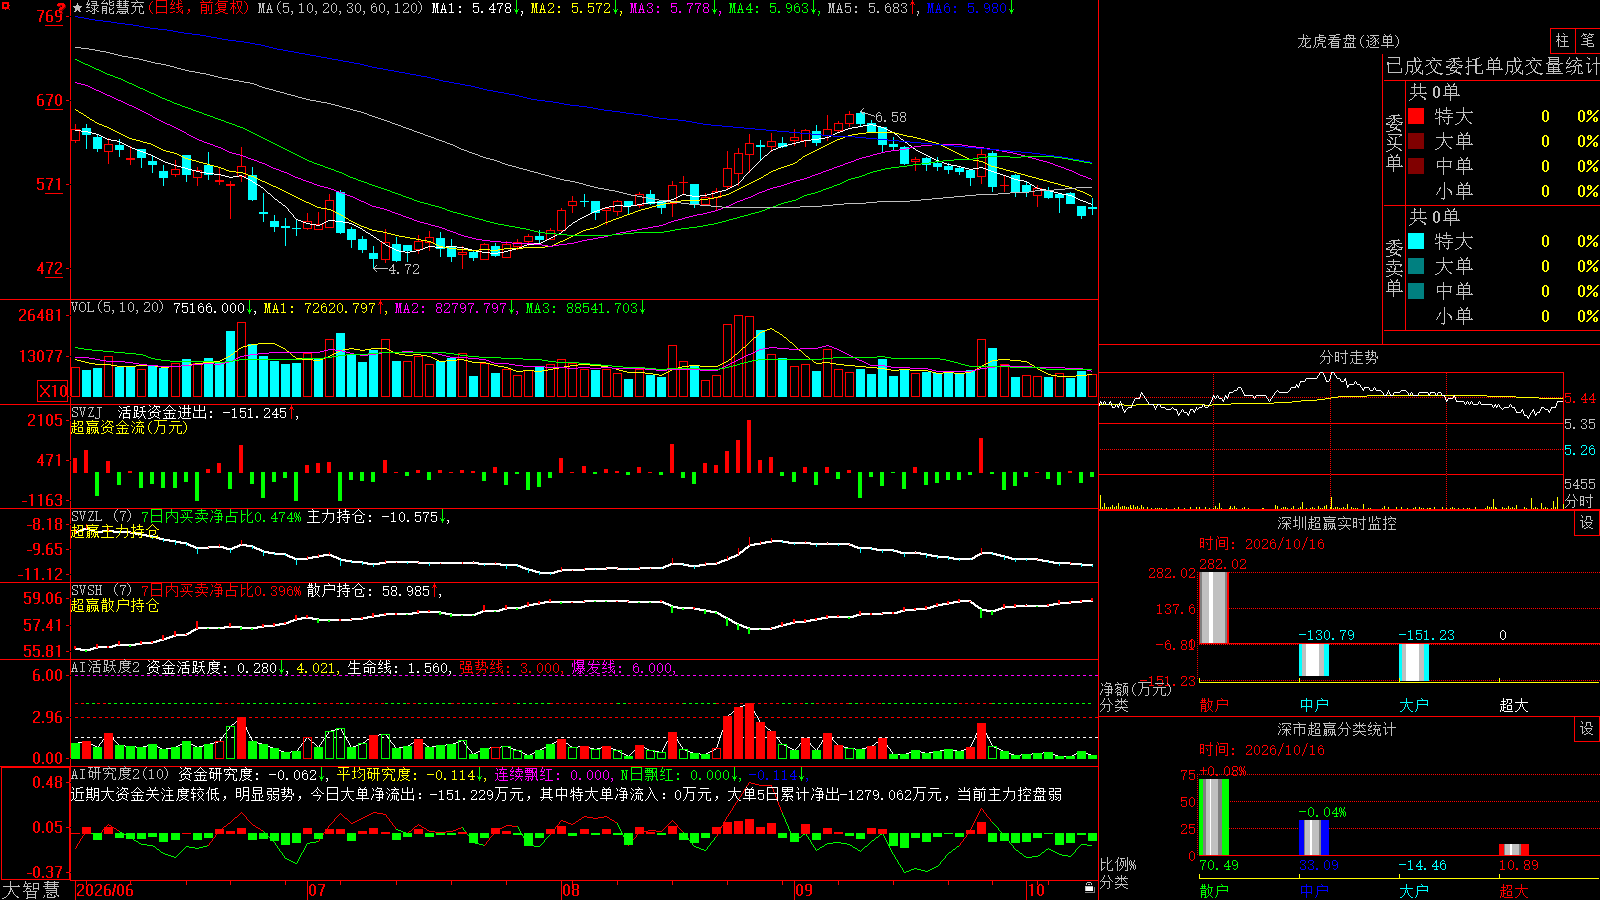The height and width of the screenshot is (900, 1600).
Task: Click the 龙虎看盘(逐单) panel title
Action: [x=1348, y=41]
